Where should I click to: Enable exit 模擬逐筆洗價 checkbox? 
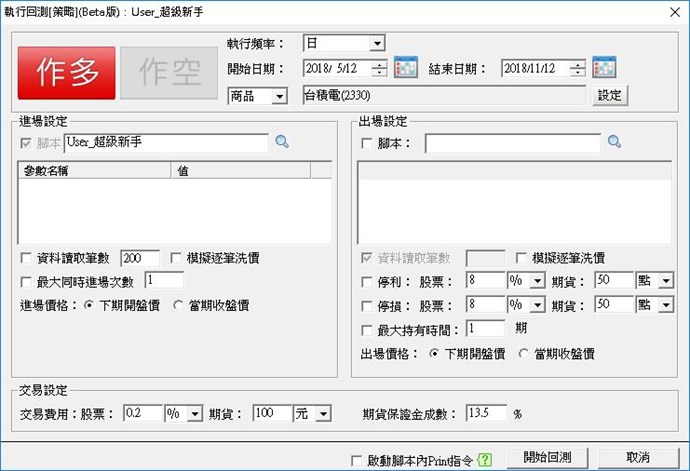521,258
